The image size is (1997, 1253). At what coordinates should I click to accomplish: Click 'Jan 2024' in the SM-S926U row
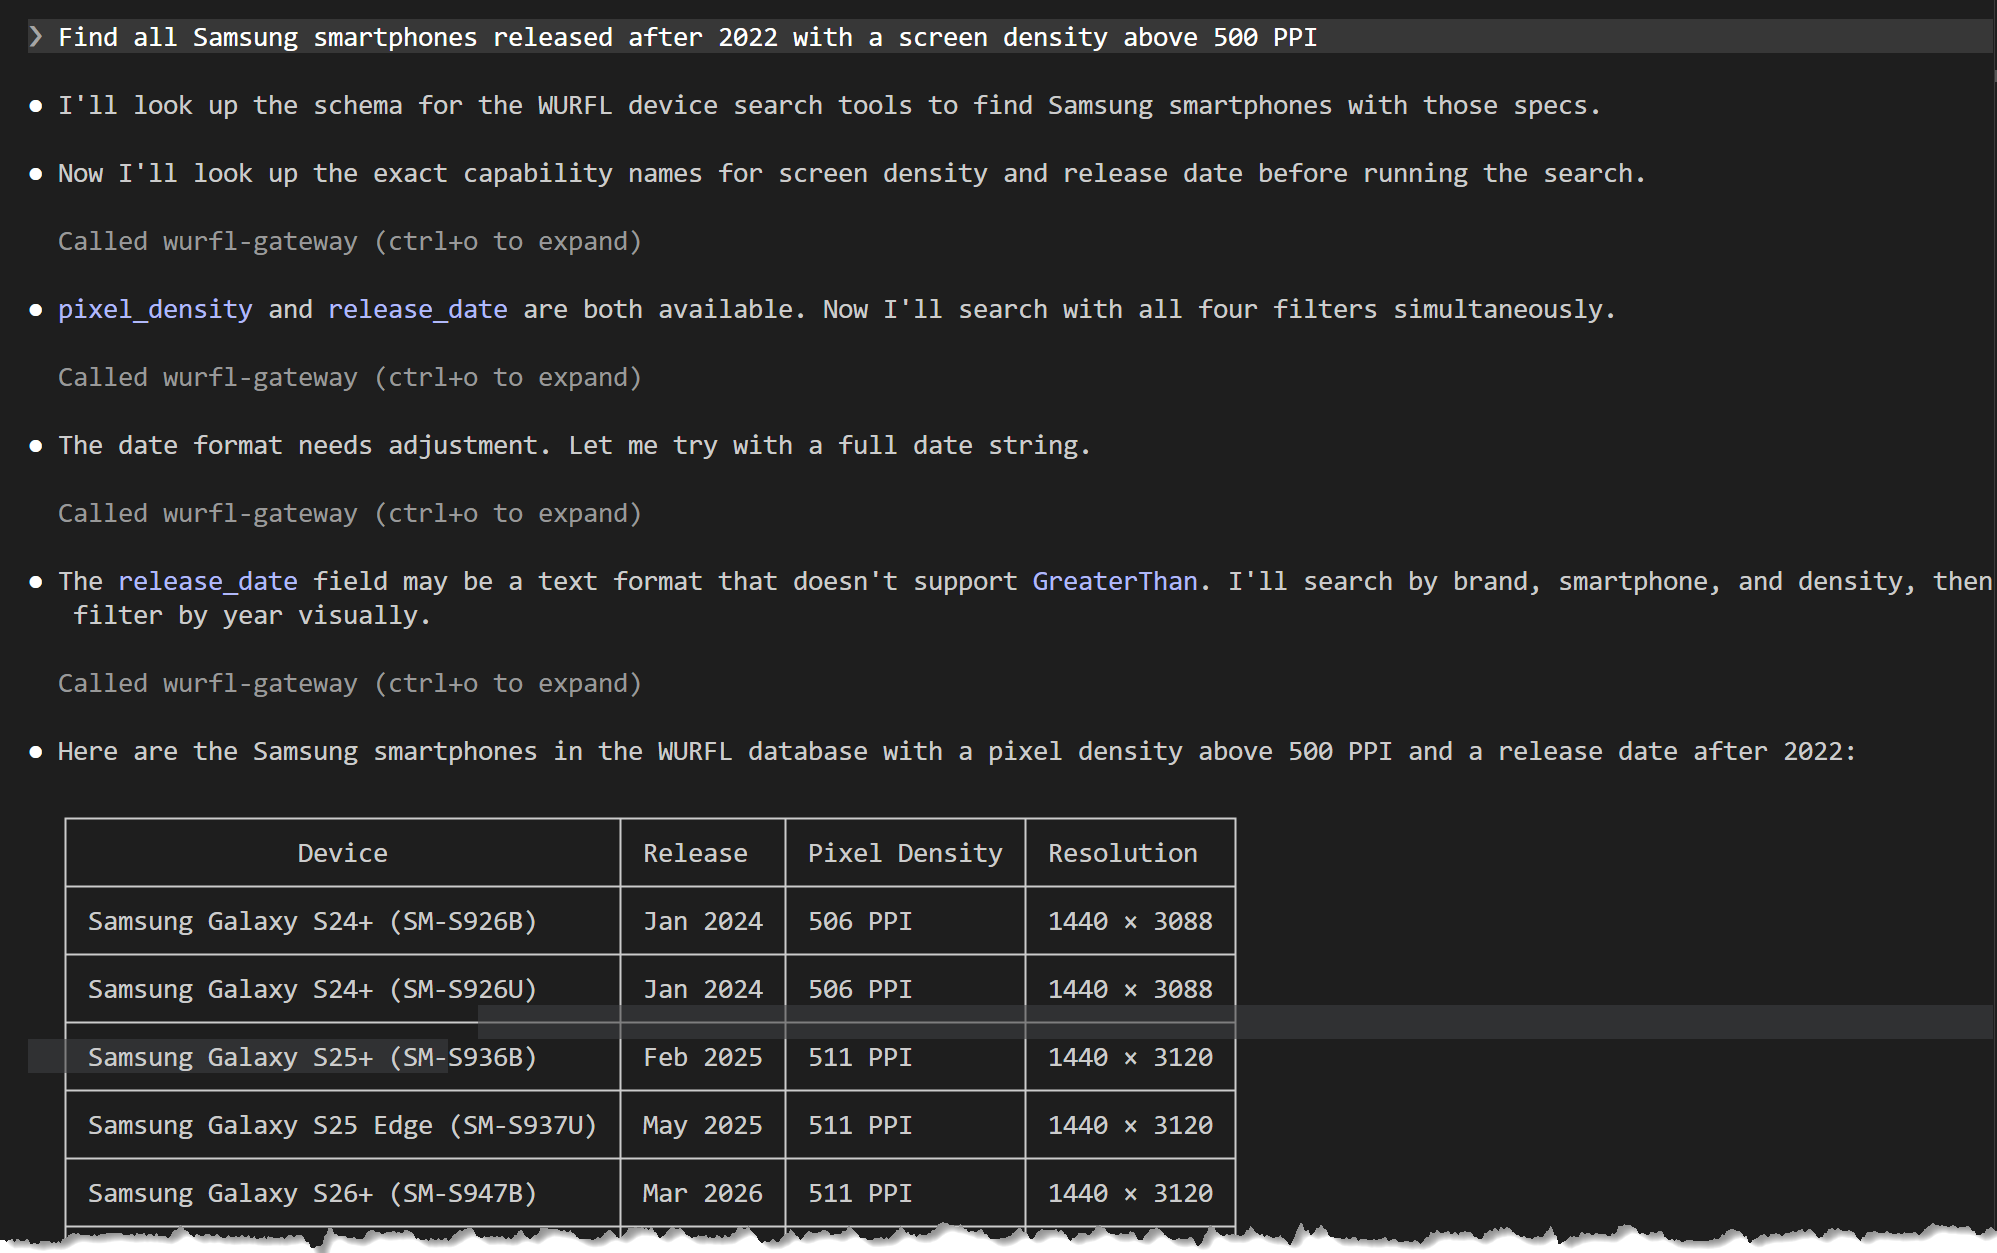tap(703, 989)
